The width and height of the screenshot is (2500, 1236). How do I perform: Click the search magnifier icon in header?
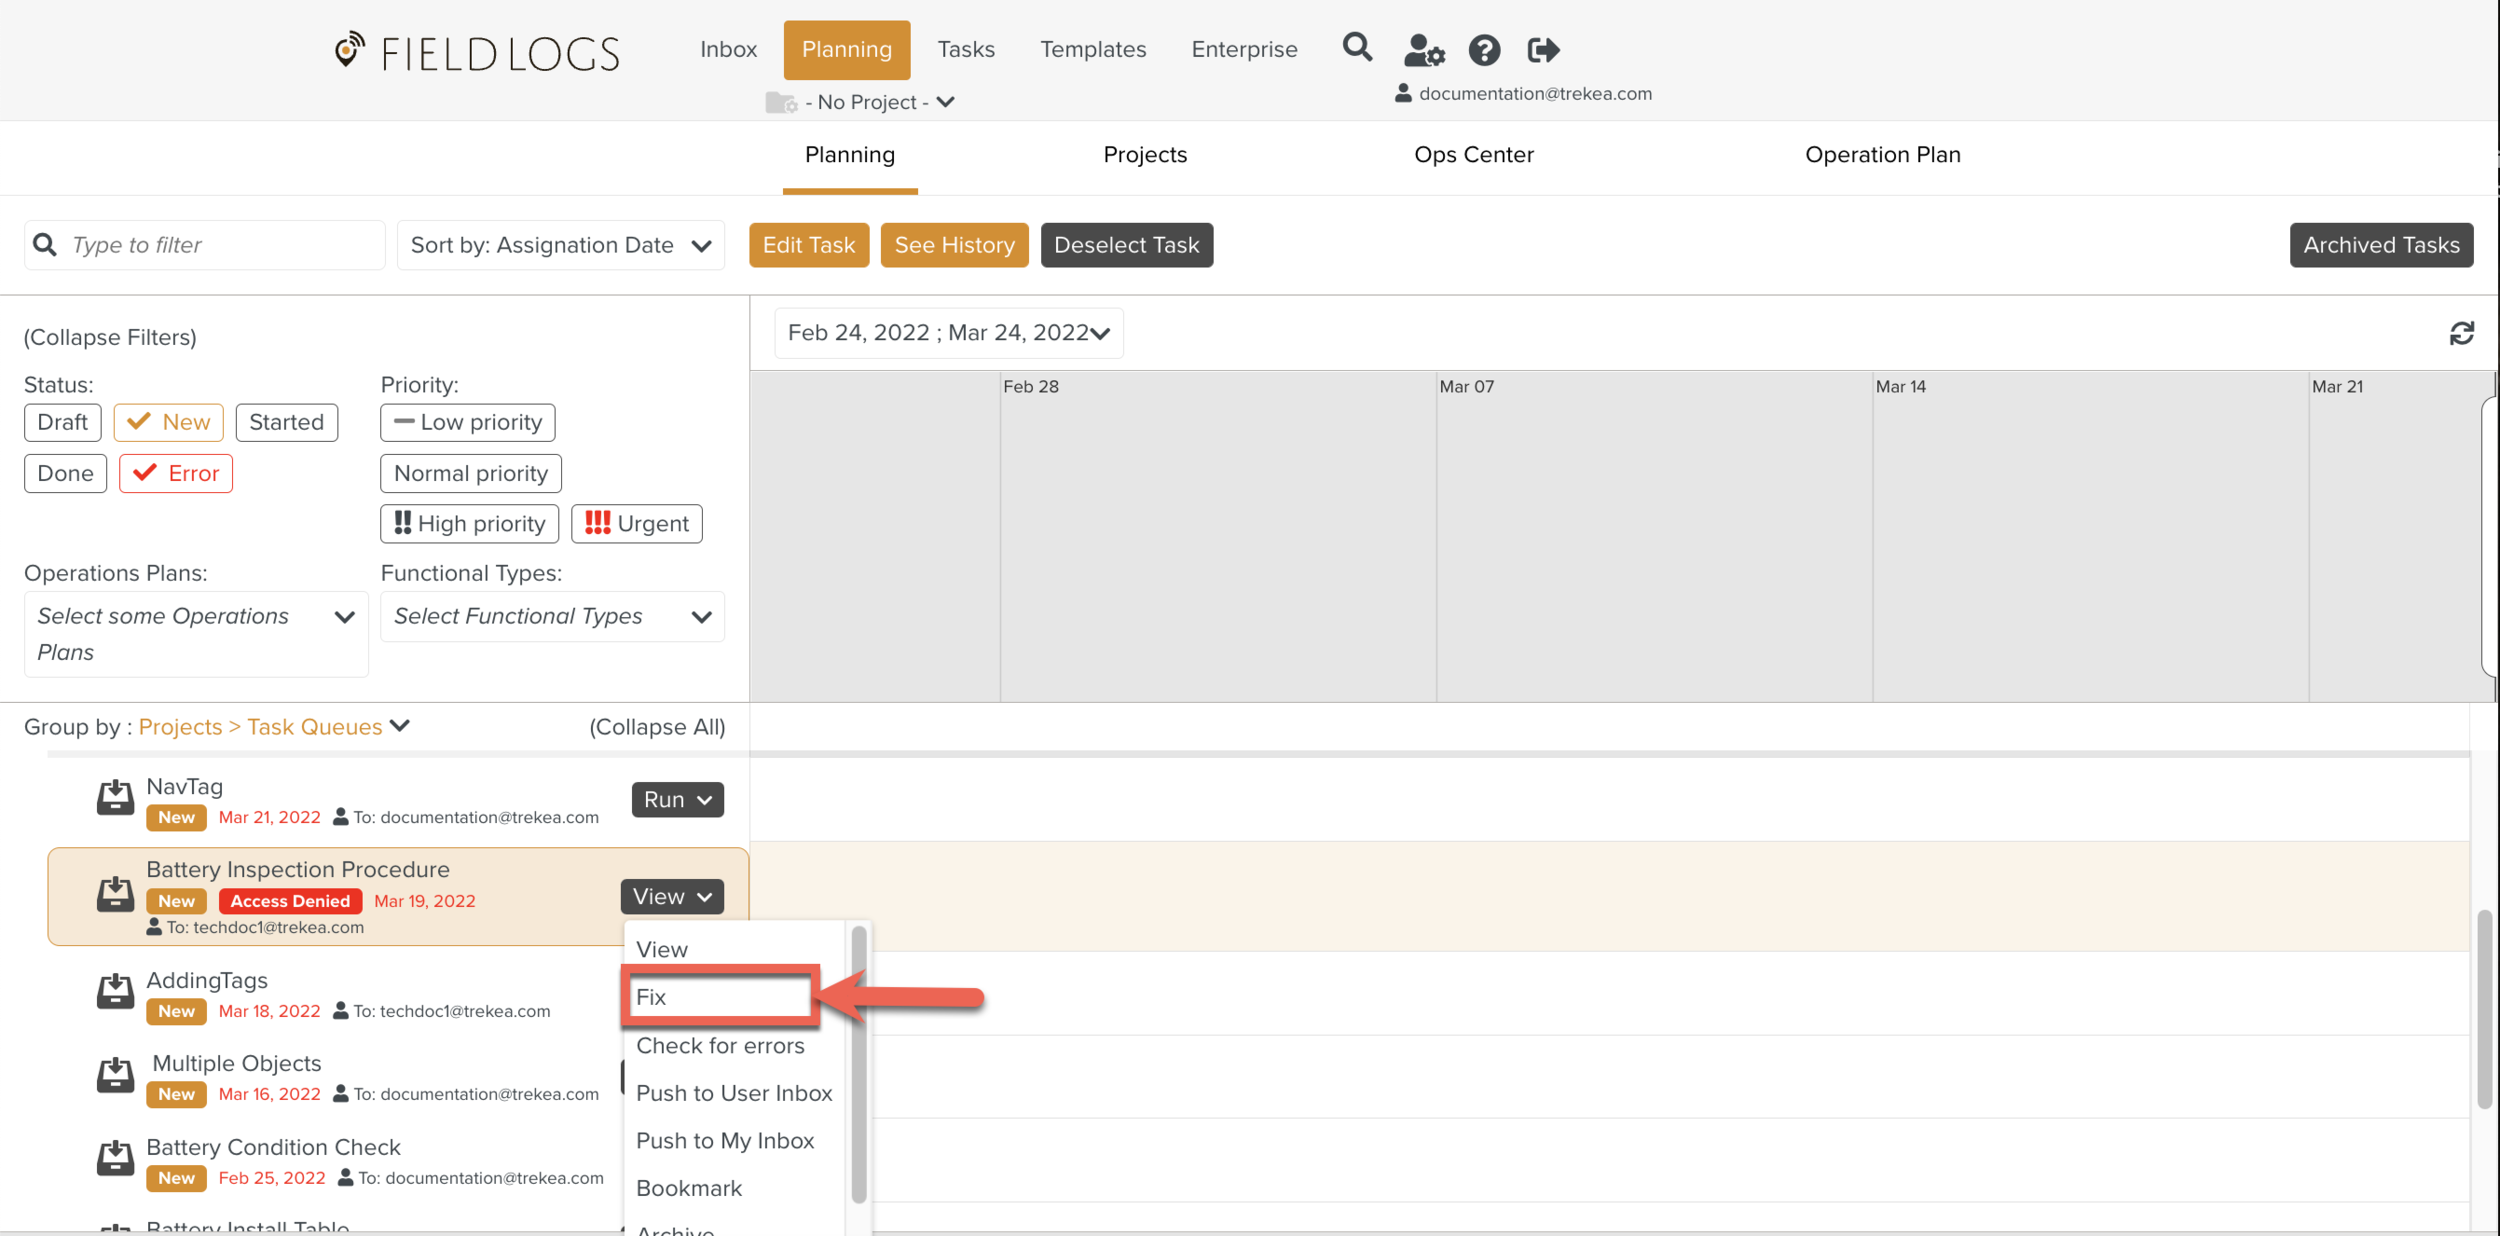(x=1356, y=47)
